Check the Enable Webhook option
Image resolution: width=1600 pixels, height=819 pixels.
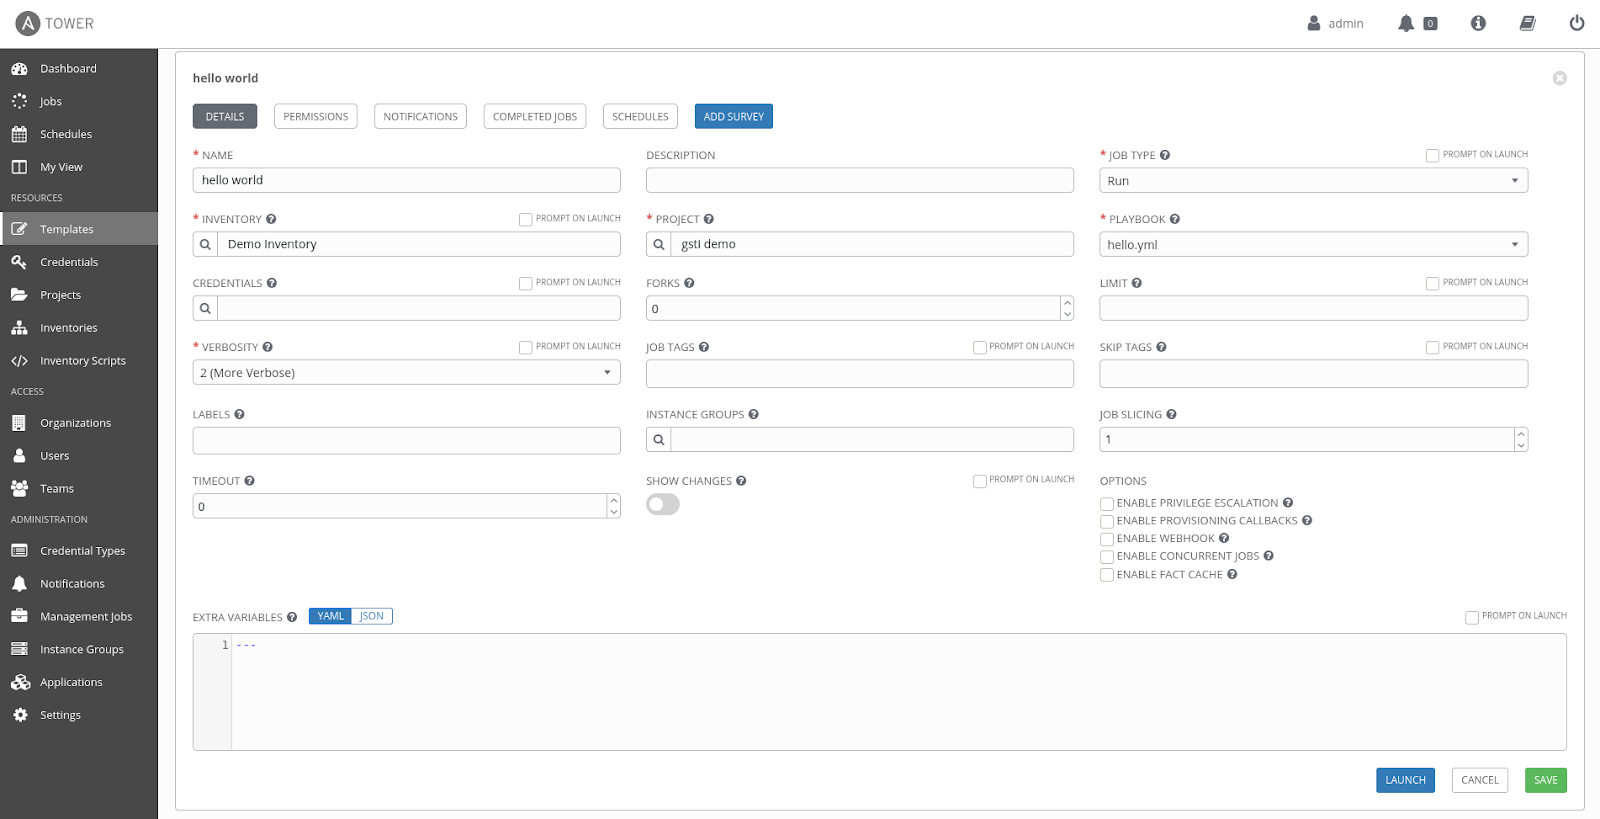pyautogui.click(x=1107, y=539)
